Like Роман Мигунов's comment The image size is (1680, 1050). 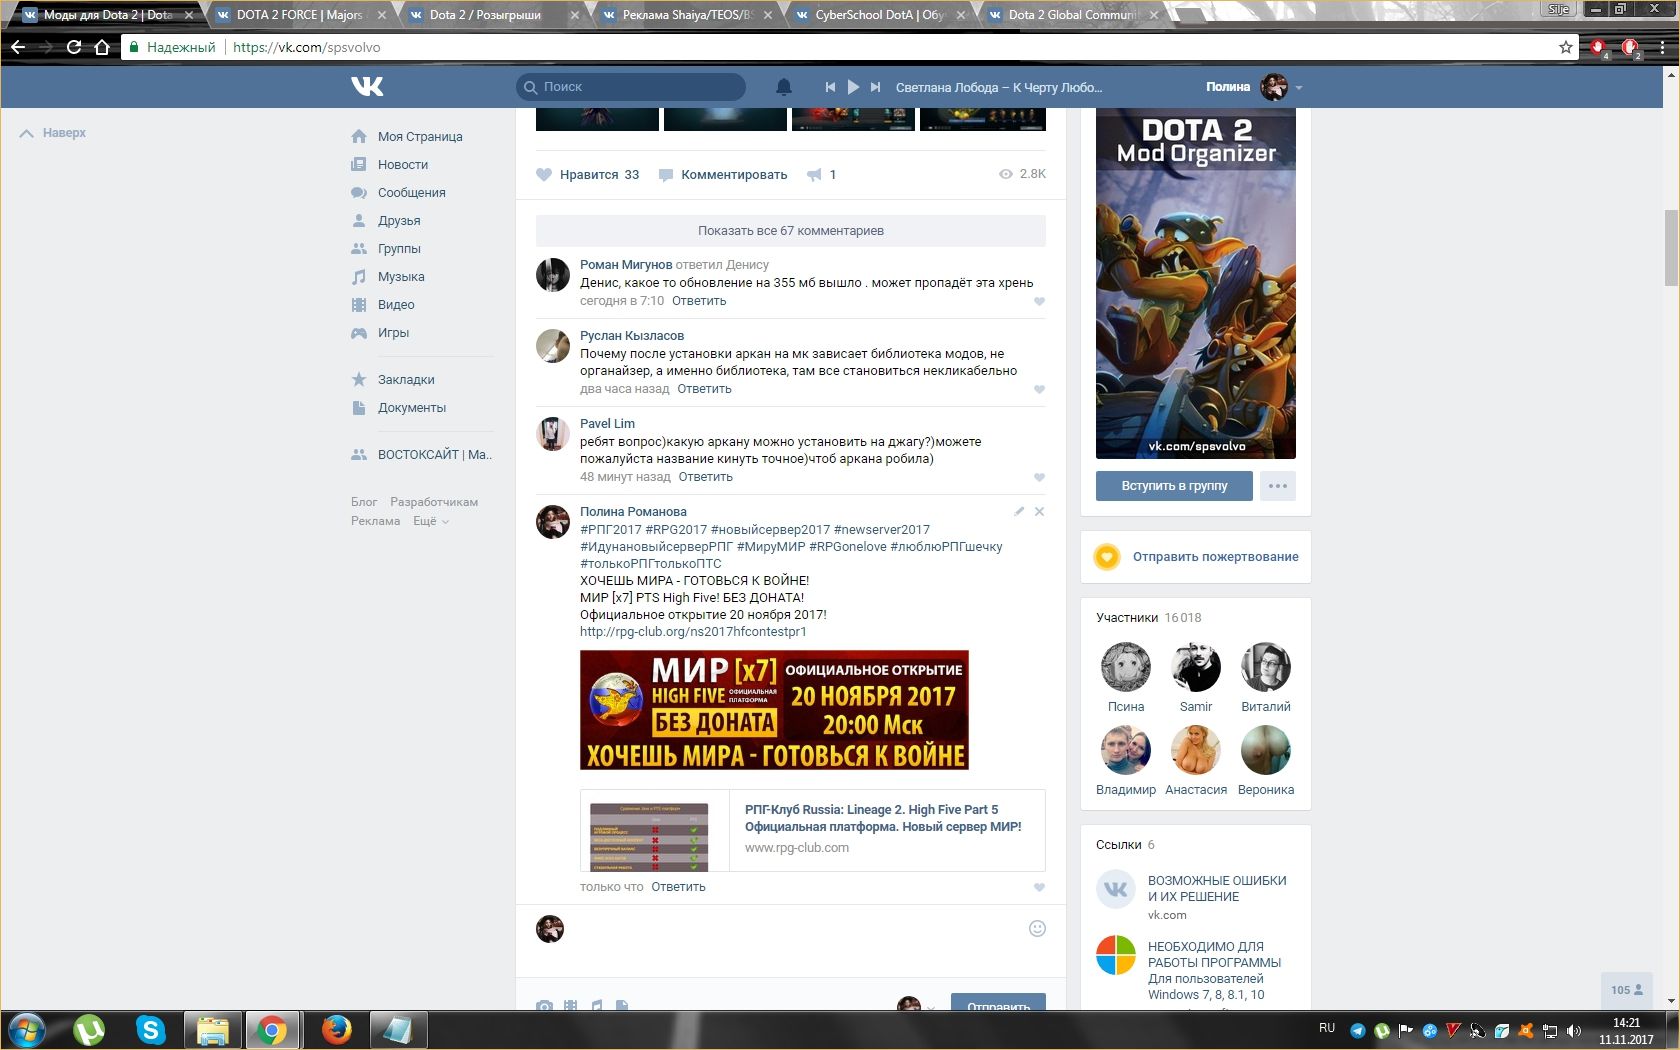(1039, 301)
